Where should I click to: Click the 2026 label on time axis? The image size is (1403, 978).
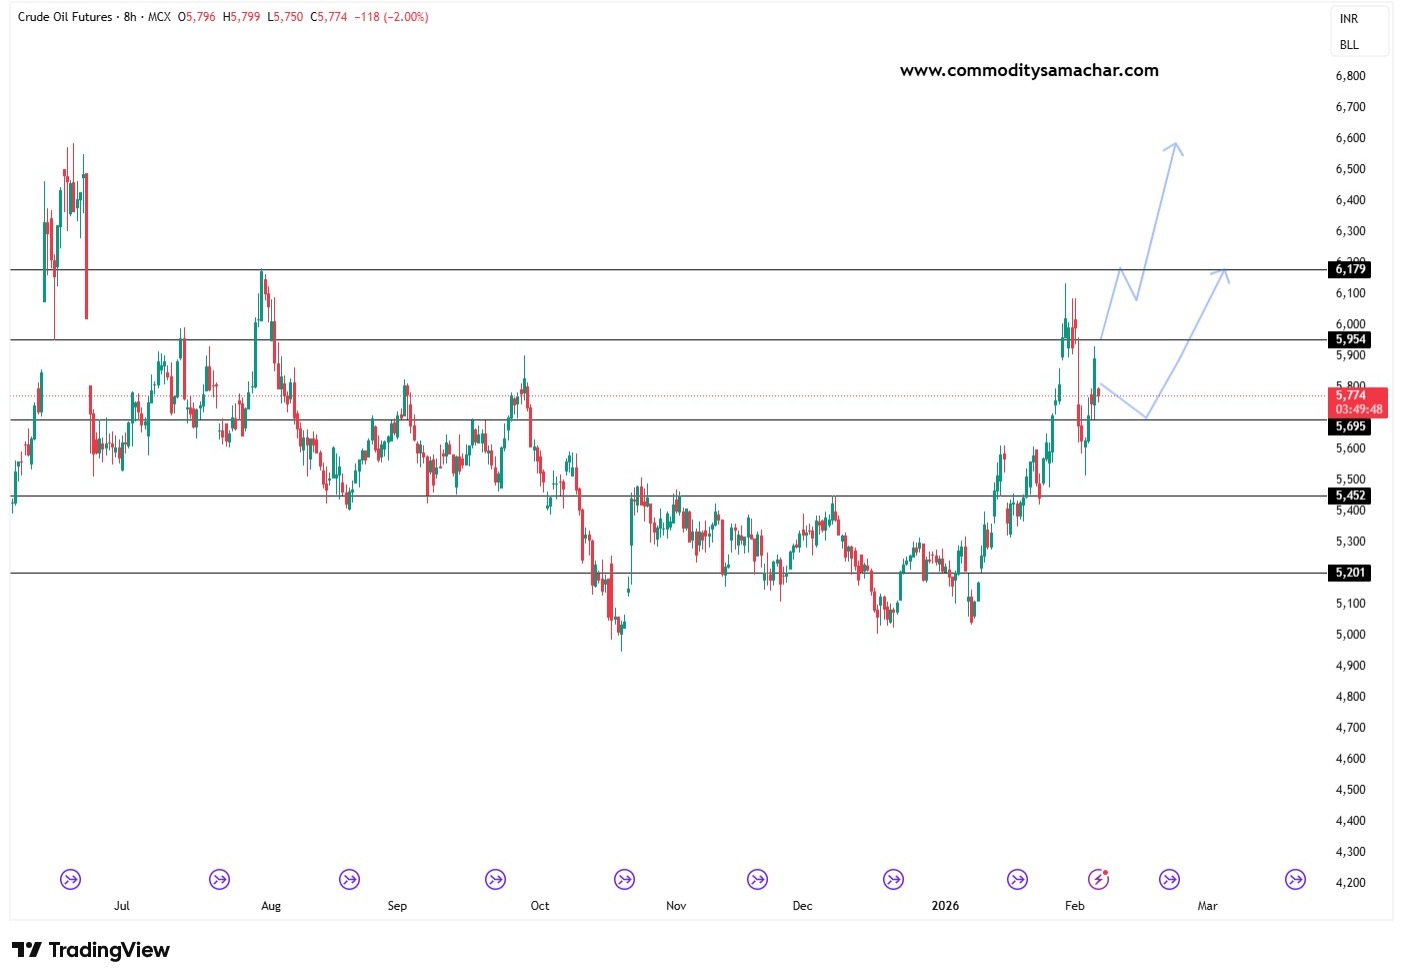[944, 906]
